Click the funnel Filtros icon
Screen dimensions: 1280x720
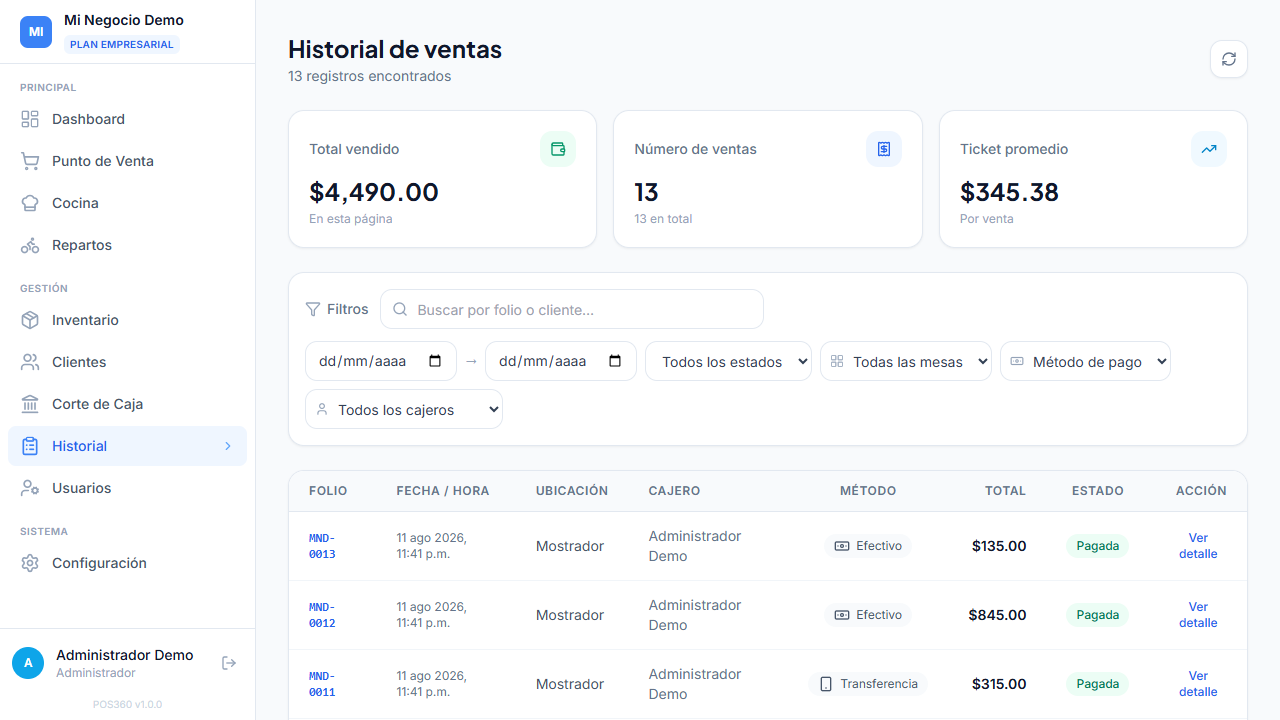(x=313, y=310)
